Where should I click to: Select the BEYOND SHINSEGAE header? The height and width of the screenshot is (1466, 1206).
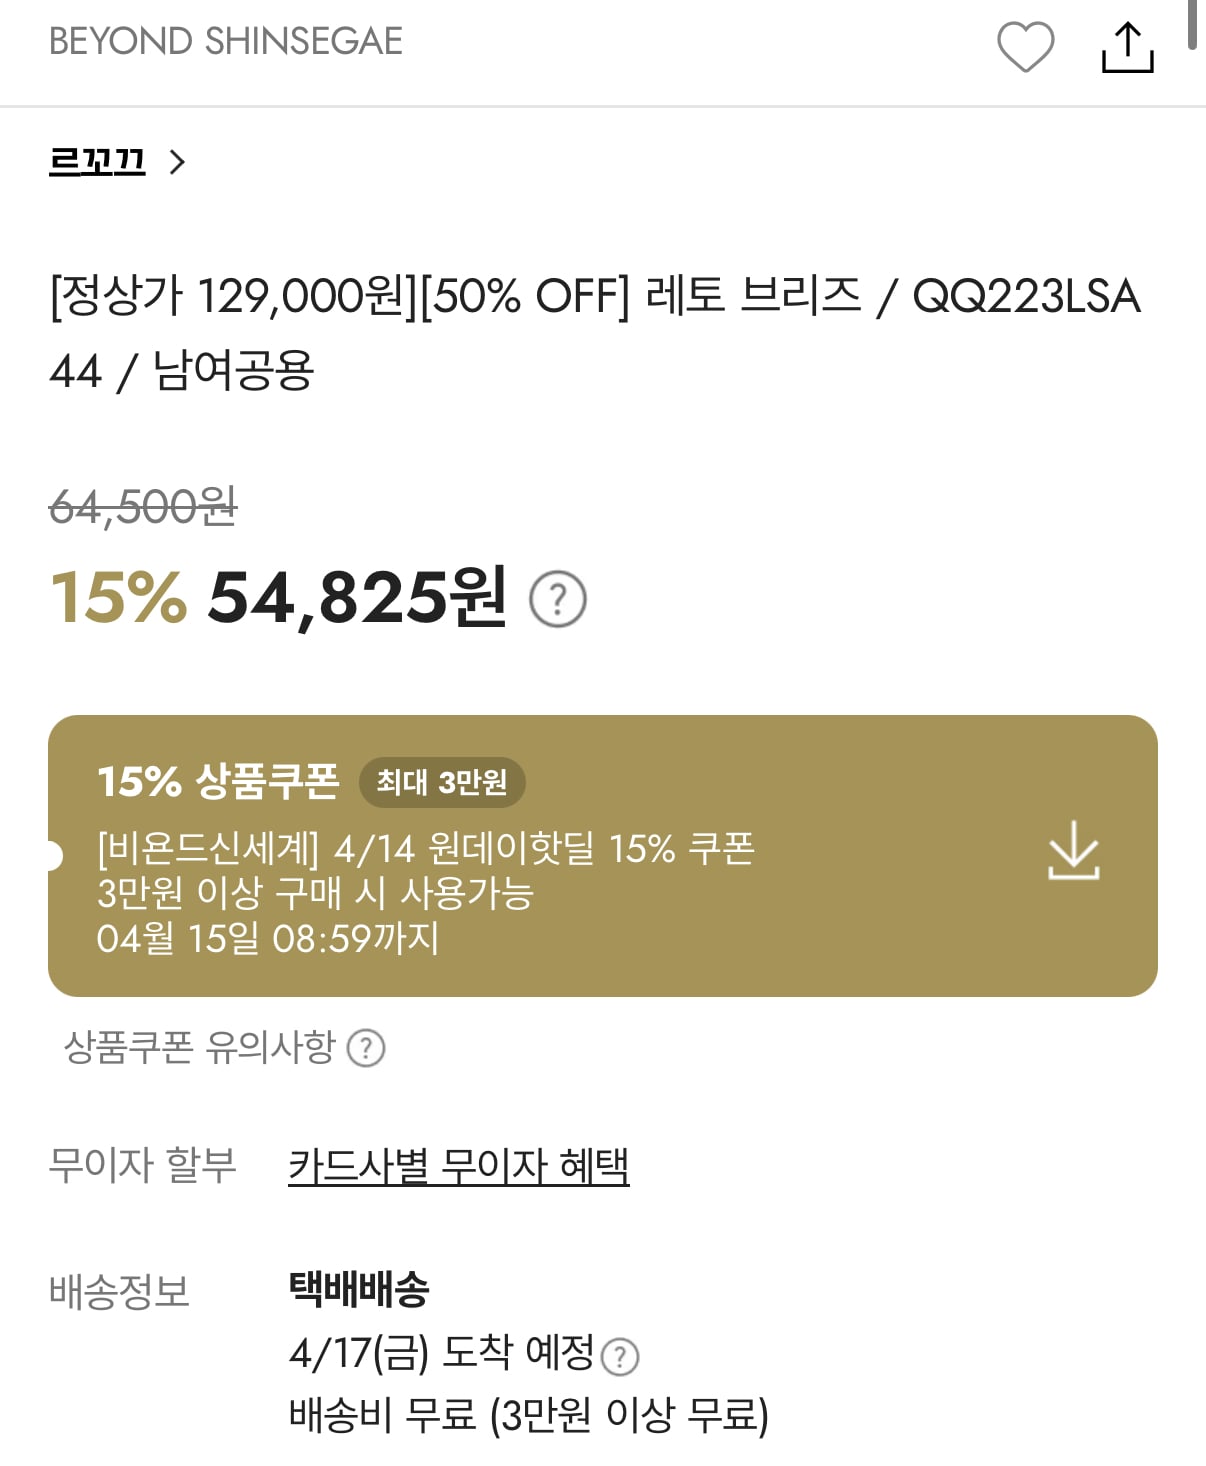pos(228,40)
